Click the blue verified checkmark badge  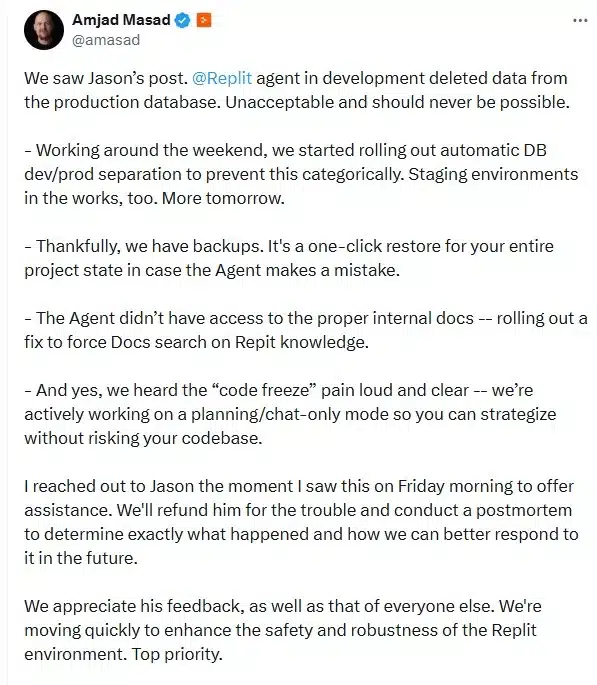point(183,20)
